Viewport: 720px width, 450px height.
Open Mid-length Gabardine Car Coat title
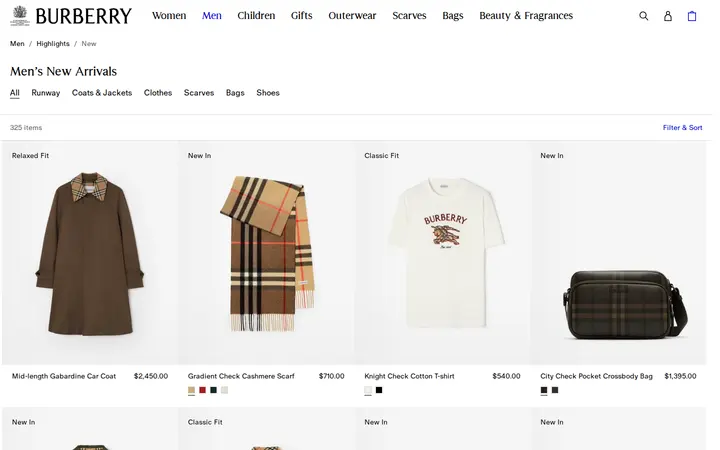click(x=64, y=376)
